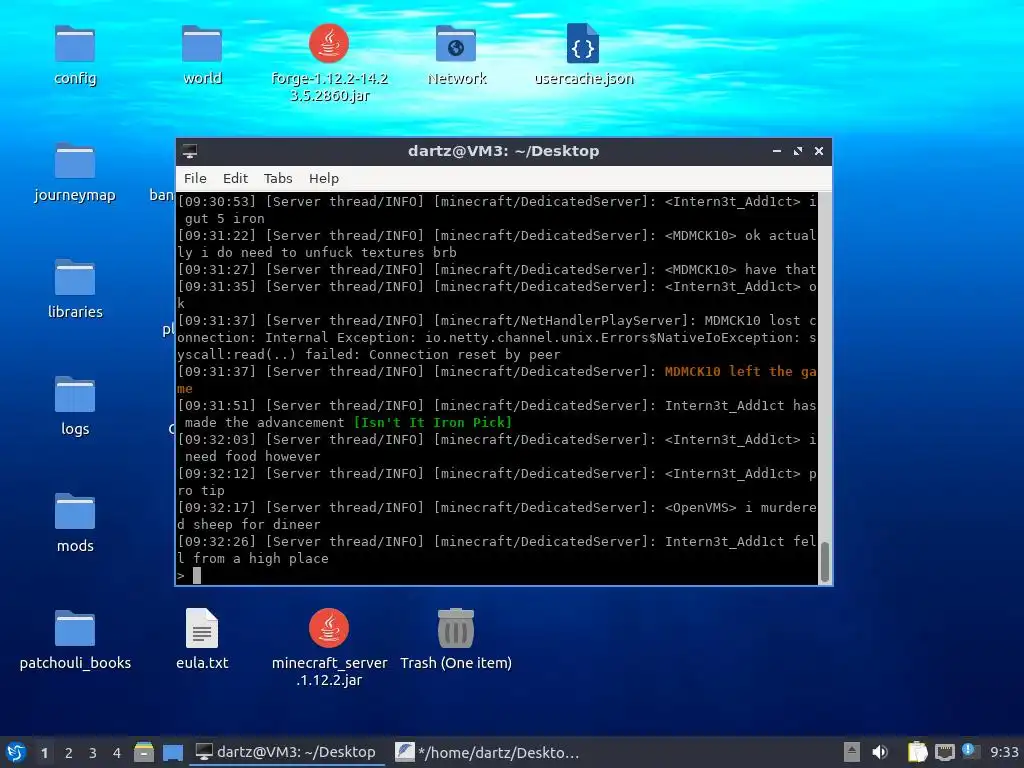Open the world folder icon
Viewport: 1024px width, 768px height.
202,44
